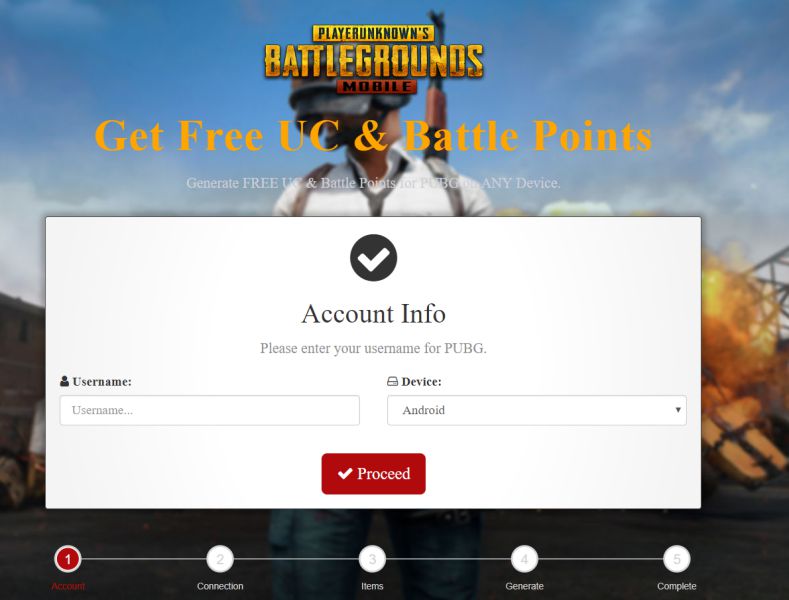Click the Complete step label
789x600 pixels.
point(677,586)
